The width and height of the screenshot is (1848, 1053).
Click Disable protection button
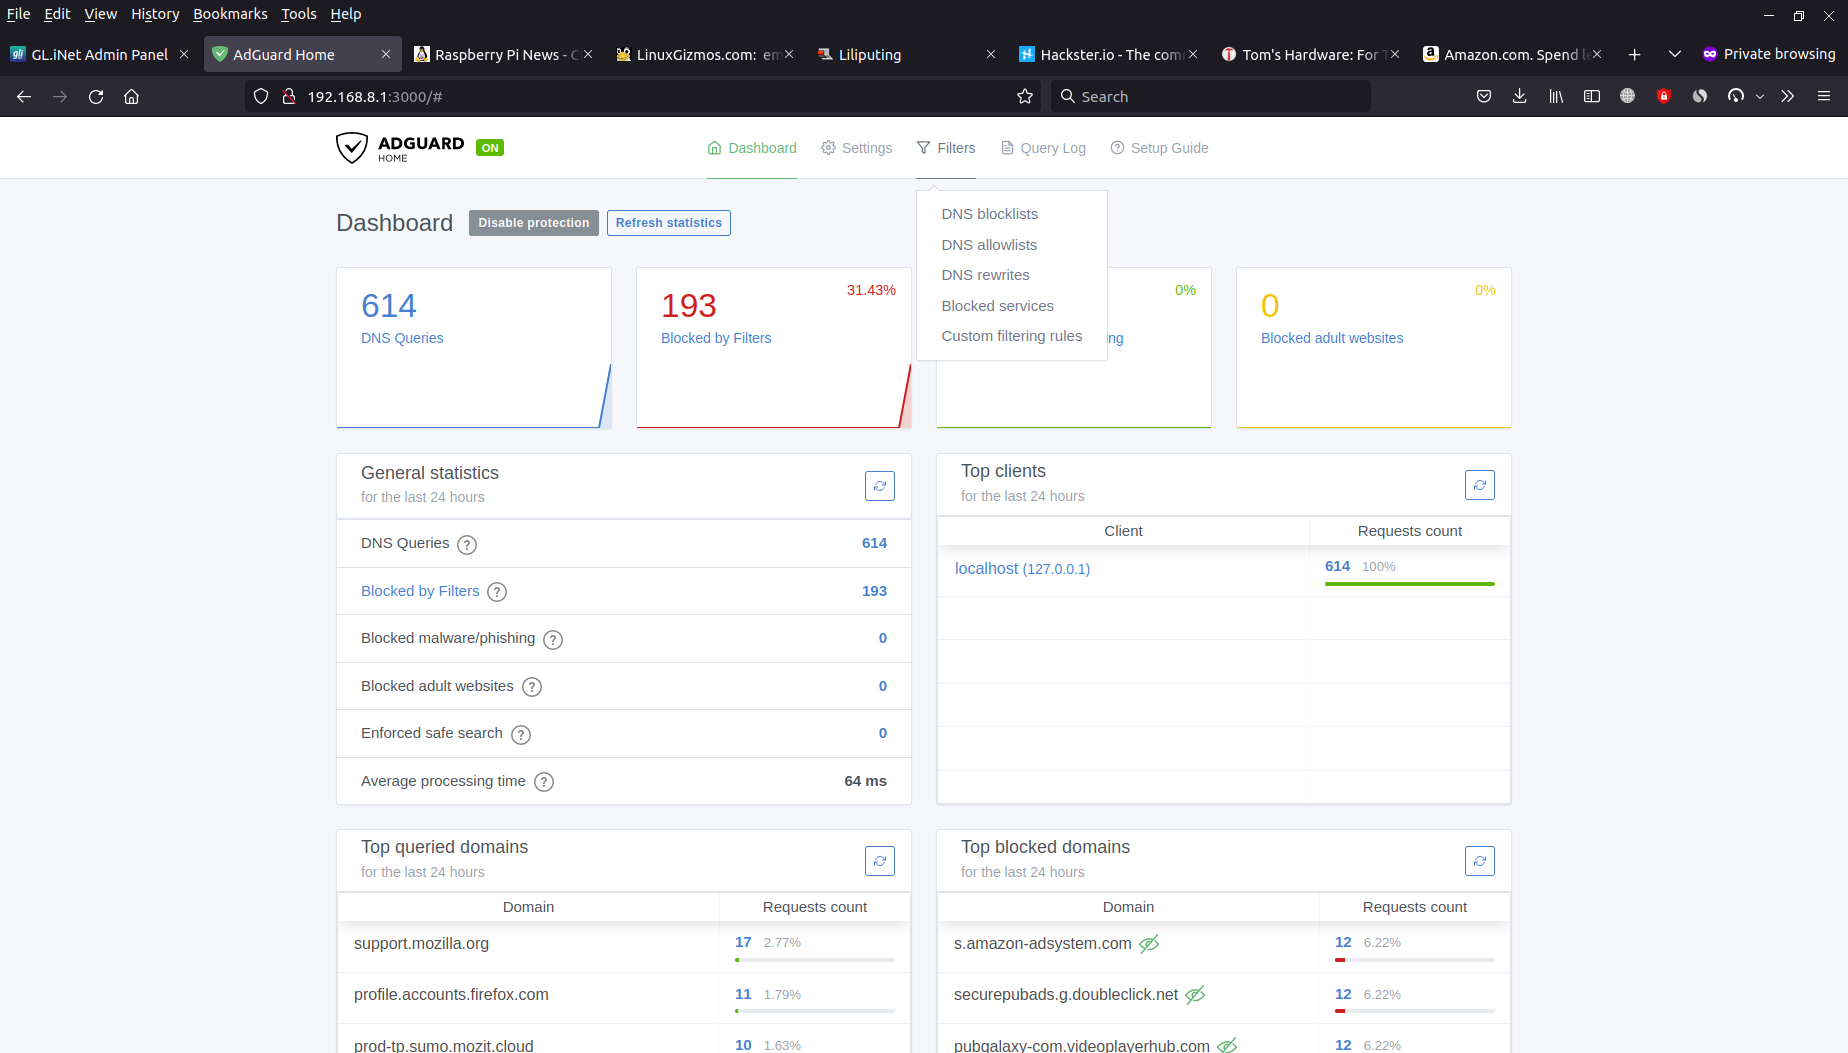[x=533, y=223]
